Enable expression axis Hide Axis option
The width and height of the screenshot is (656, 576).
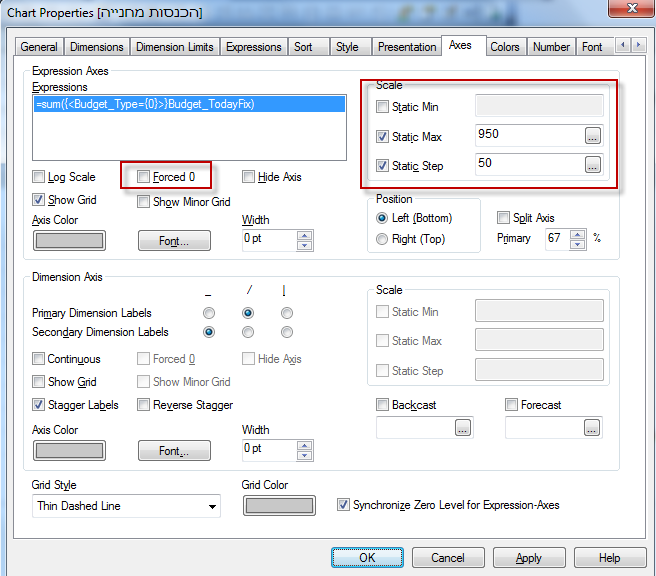pyautogui.click(x=248, y=177)
